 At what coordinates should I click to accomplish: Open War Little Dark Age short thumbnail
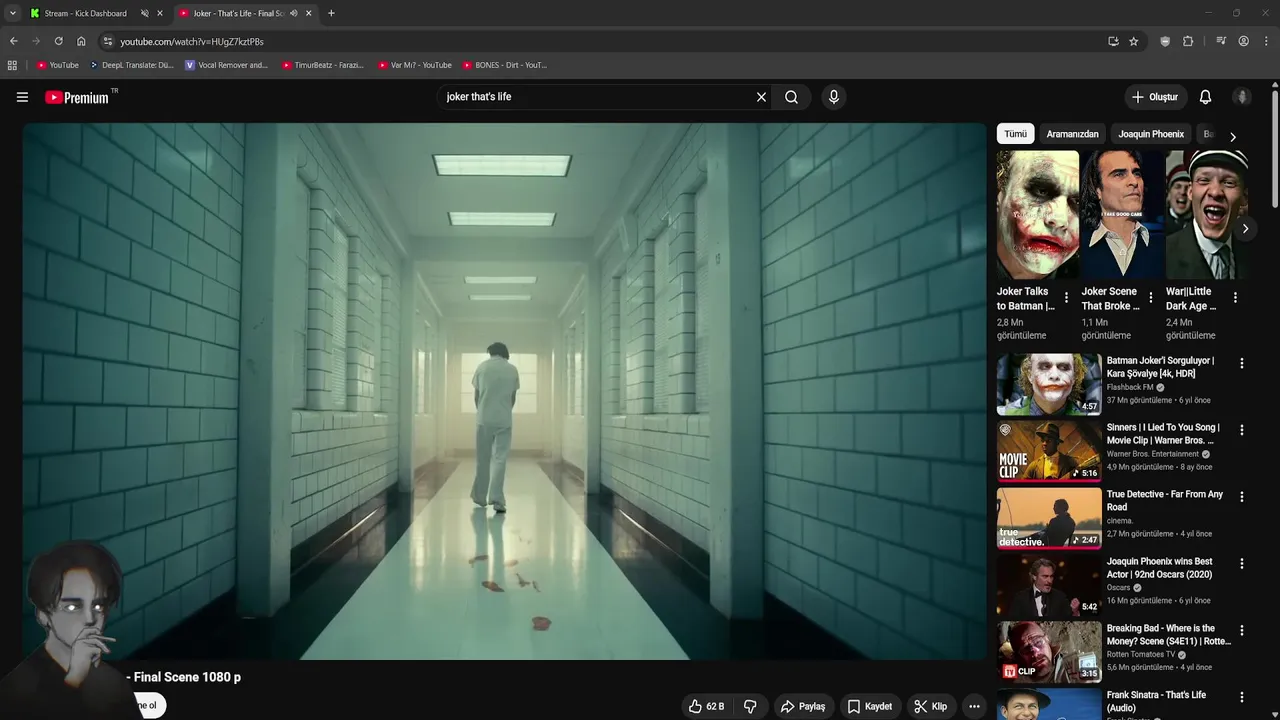tap(1206, 214)
